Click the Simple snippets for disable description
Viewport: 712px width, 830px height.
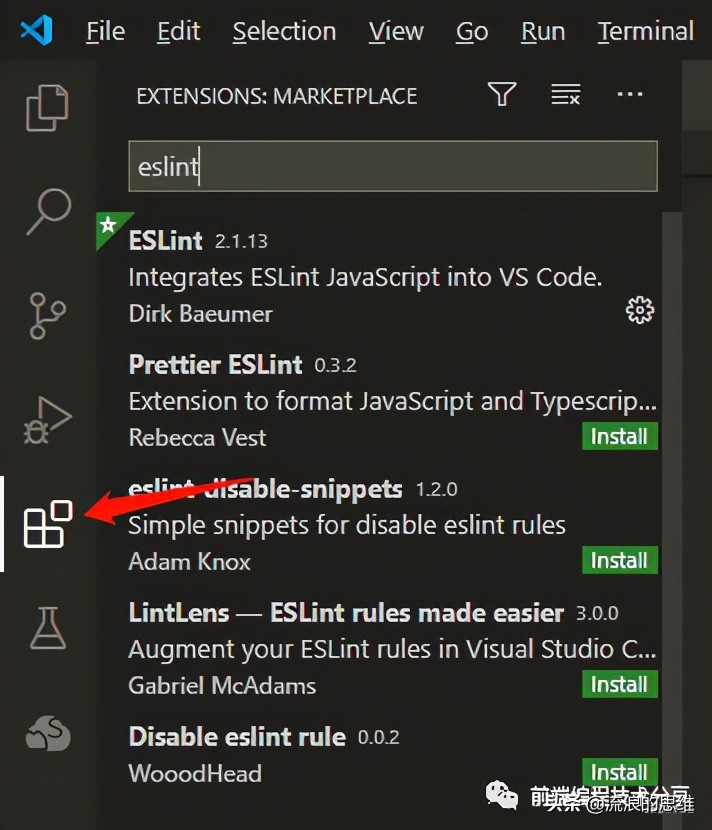[347, 525]
